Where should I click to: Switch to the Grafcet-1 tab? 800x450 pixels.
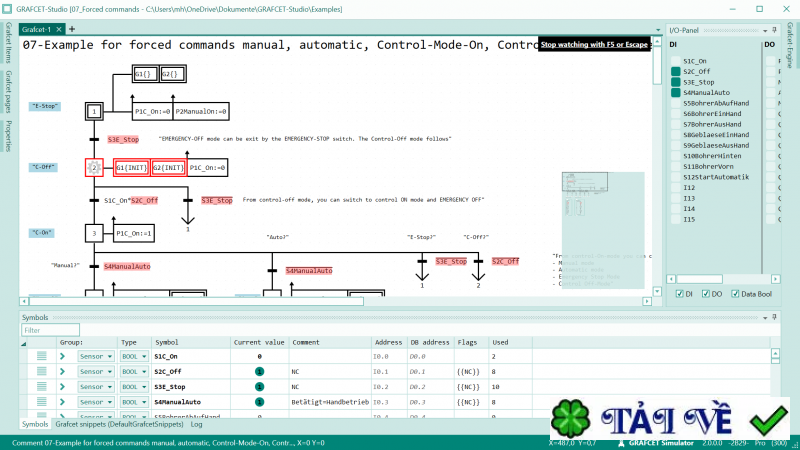tap(36, 30)
